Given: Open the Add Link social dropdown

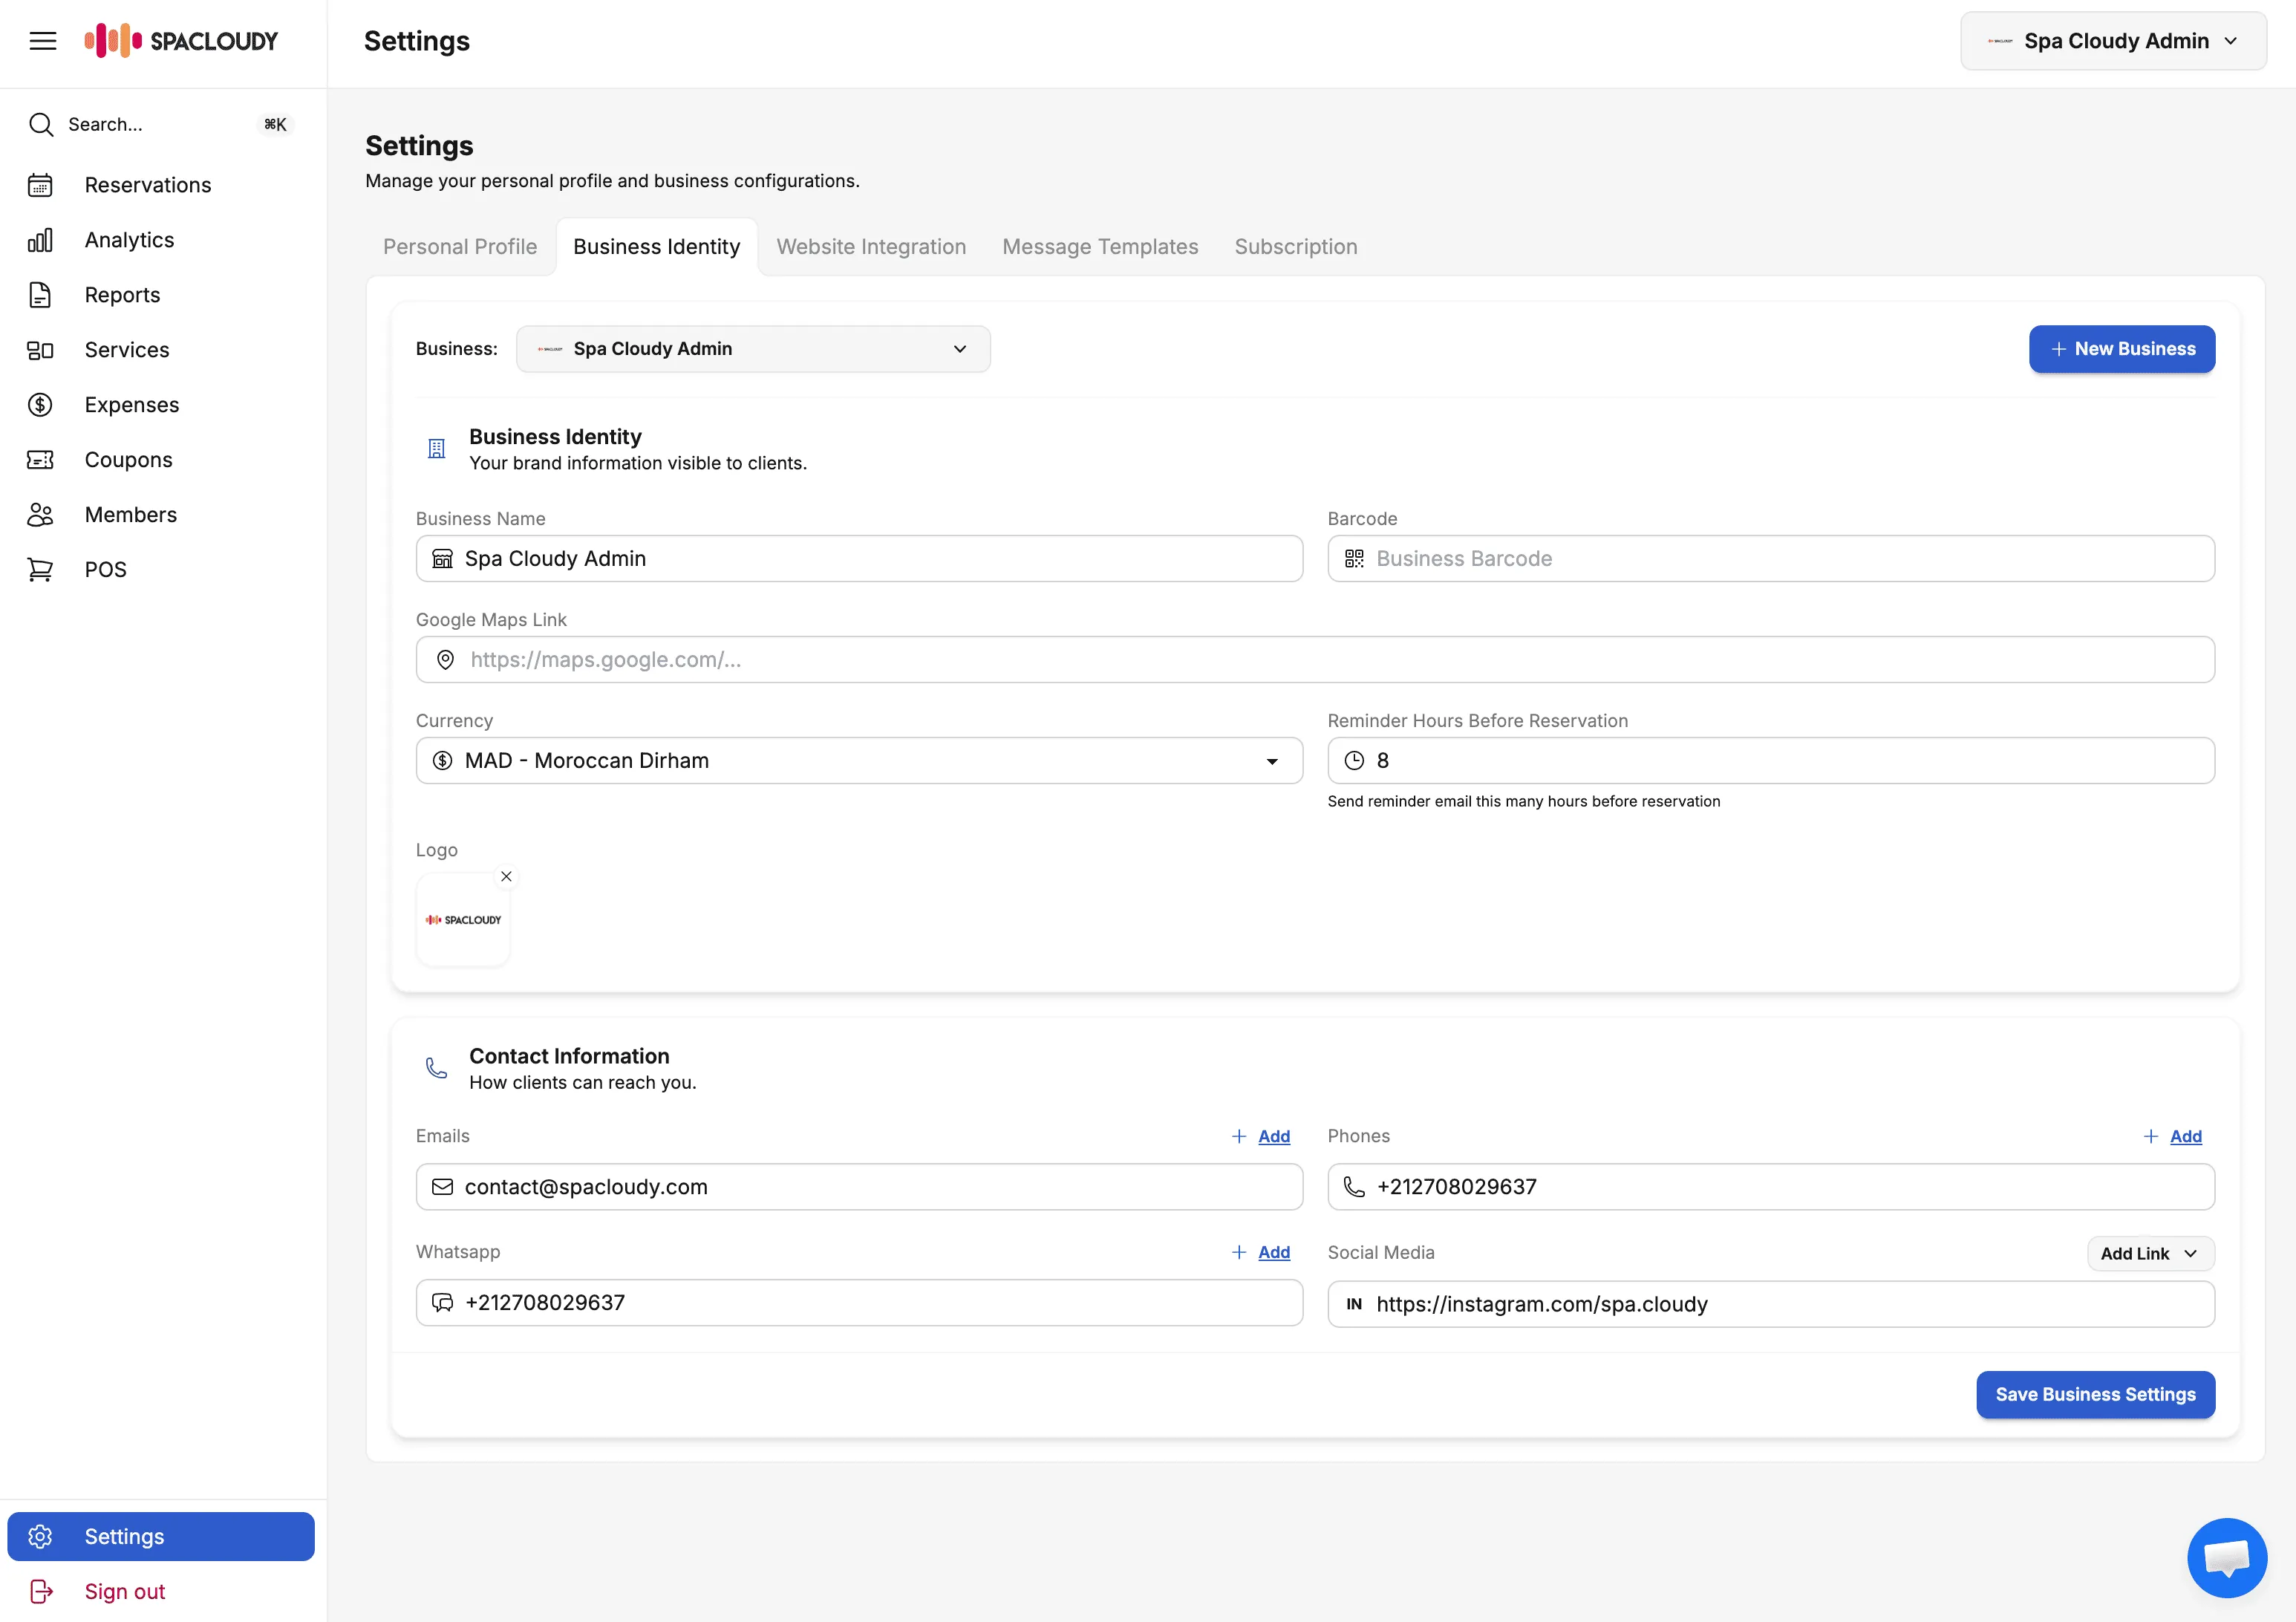Looking at the screenshot, I should 2150,1254.
